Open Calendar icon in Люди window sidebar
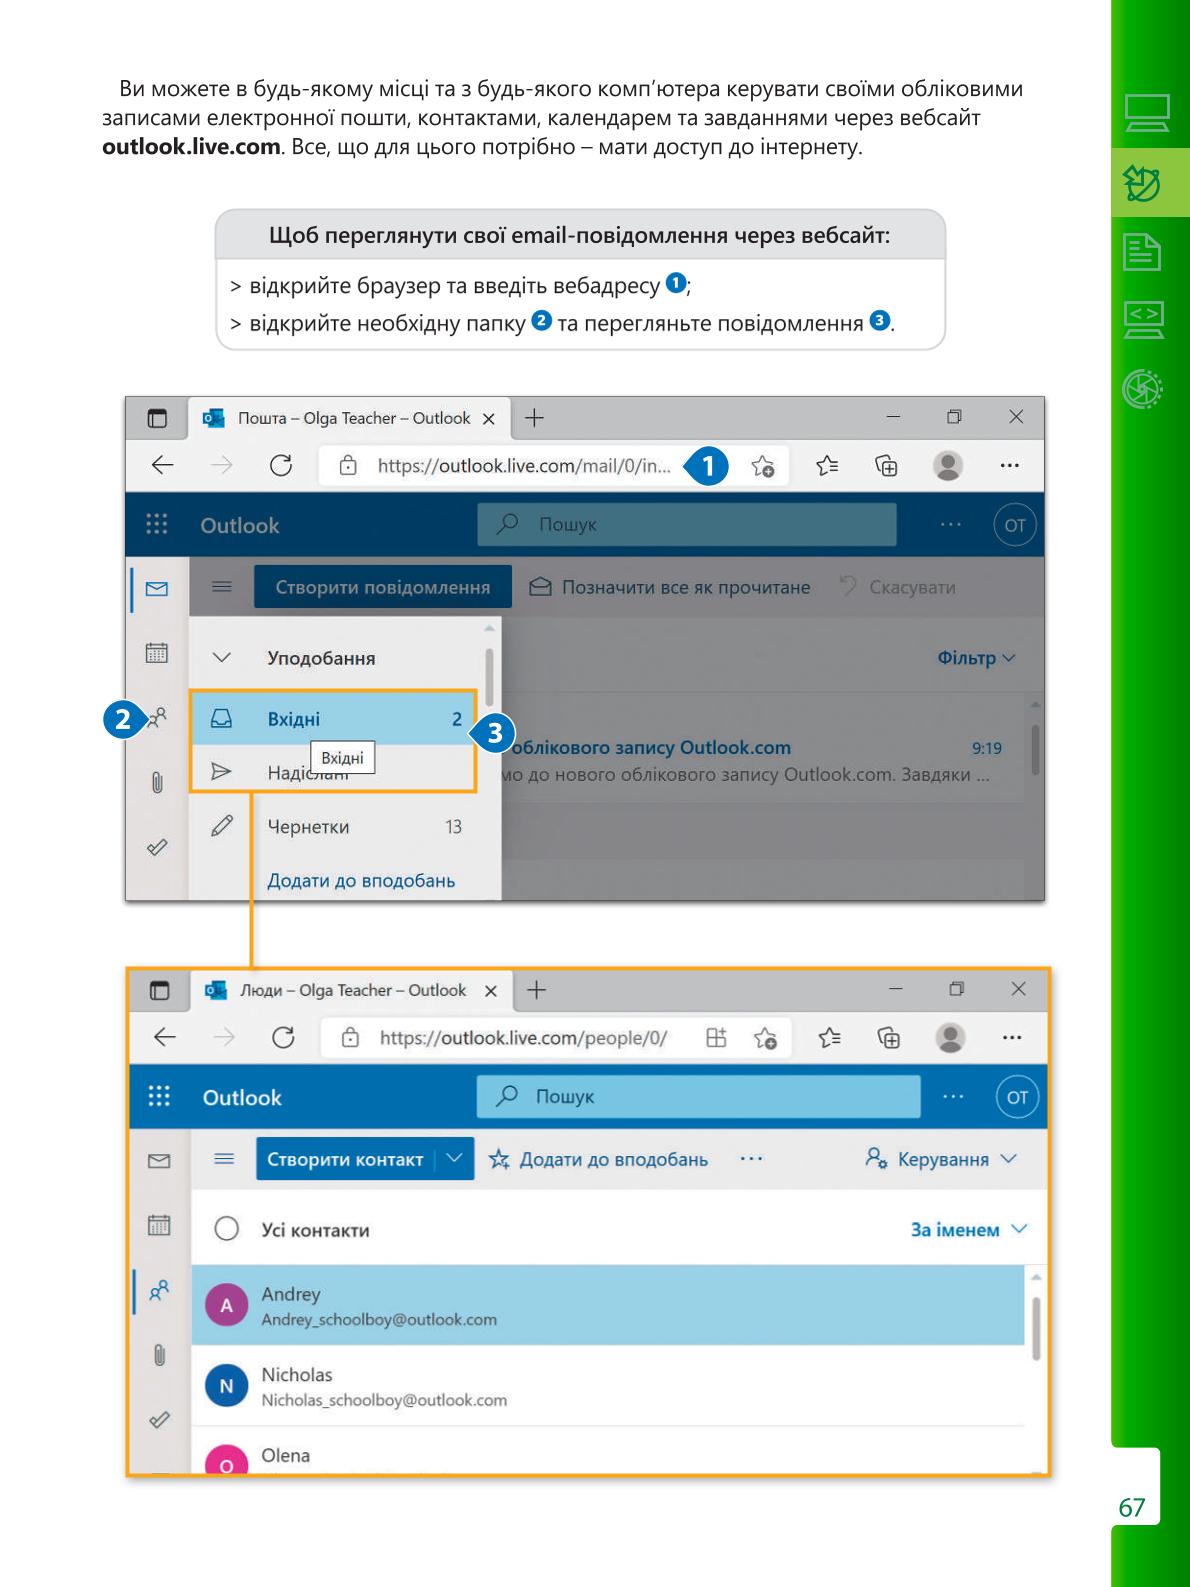The image size is (1190, 1587). pos(159,1225)
